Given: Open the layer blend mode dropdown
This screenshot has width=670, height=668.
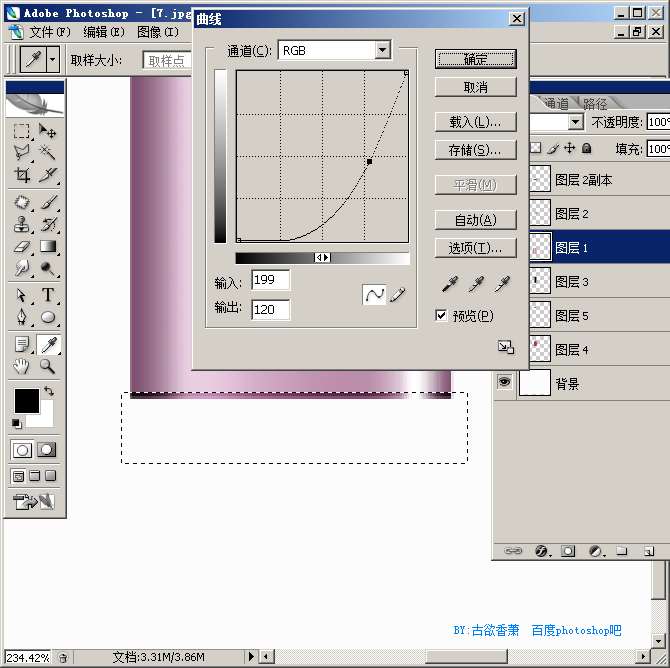Looking at the screenshot, I should pos(575,122).
